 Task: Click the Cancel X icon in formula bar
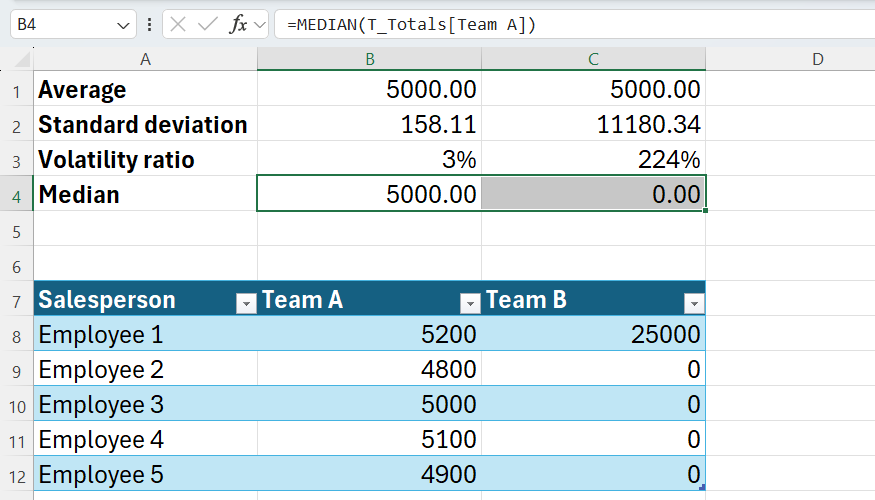(x=178, y=25)
